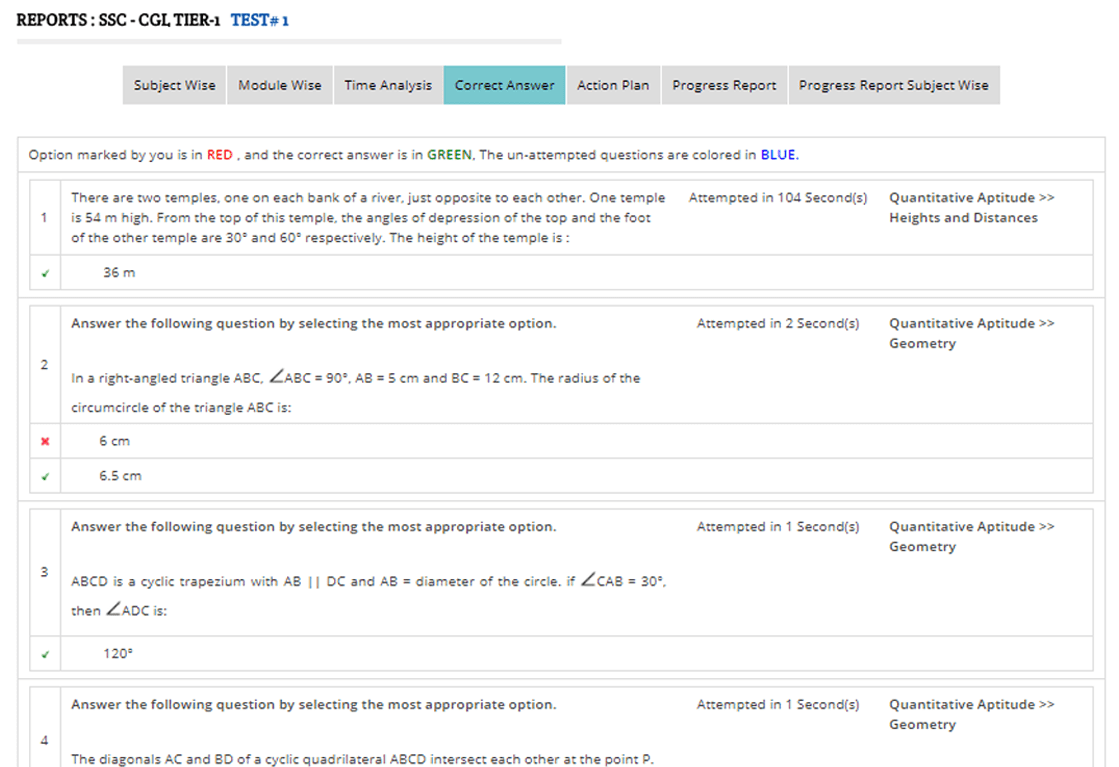Click the green checkmark beside 36 m
This screenshot has height=767, width=1119.
pos(44,273)
